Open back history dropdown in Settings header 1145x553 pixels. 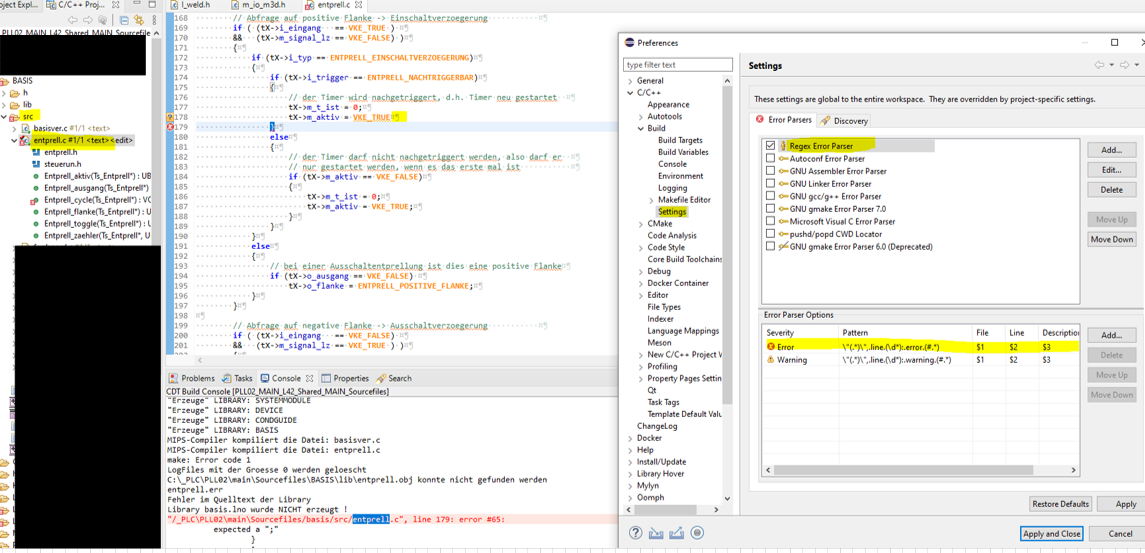click(1109, 65)
